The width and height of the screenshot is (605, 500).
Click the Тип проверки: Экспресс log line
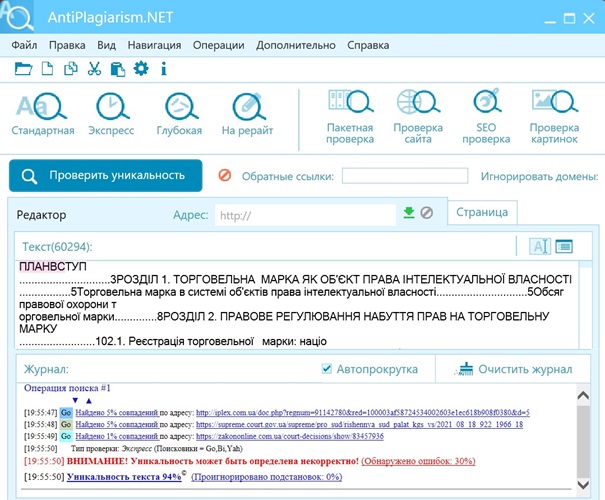pyautogui.click(x=157, y=448)
